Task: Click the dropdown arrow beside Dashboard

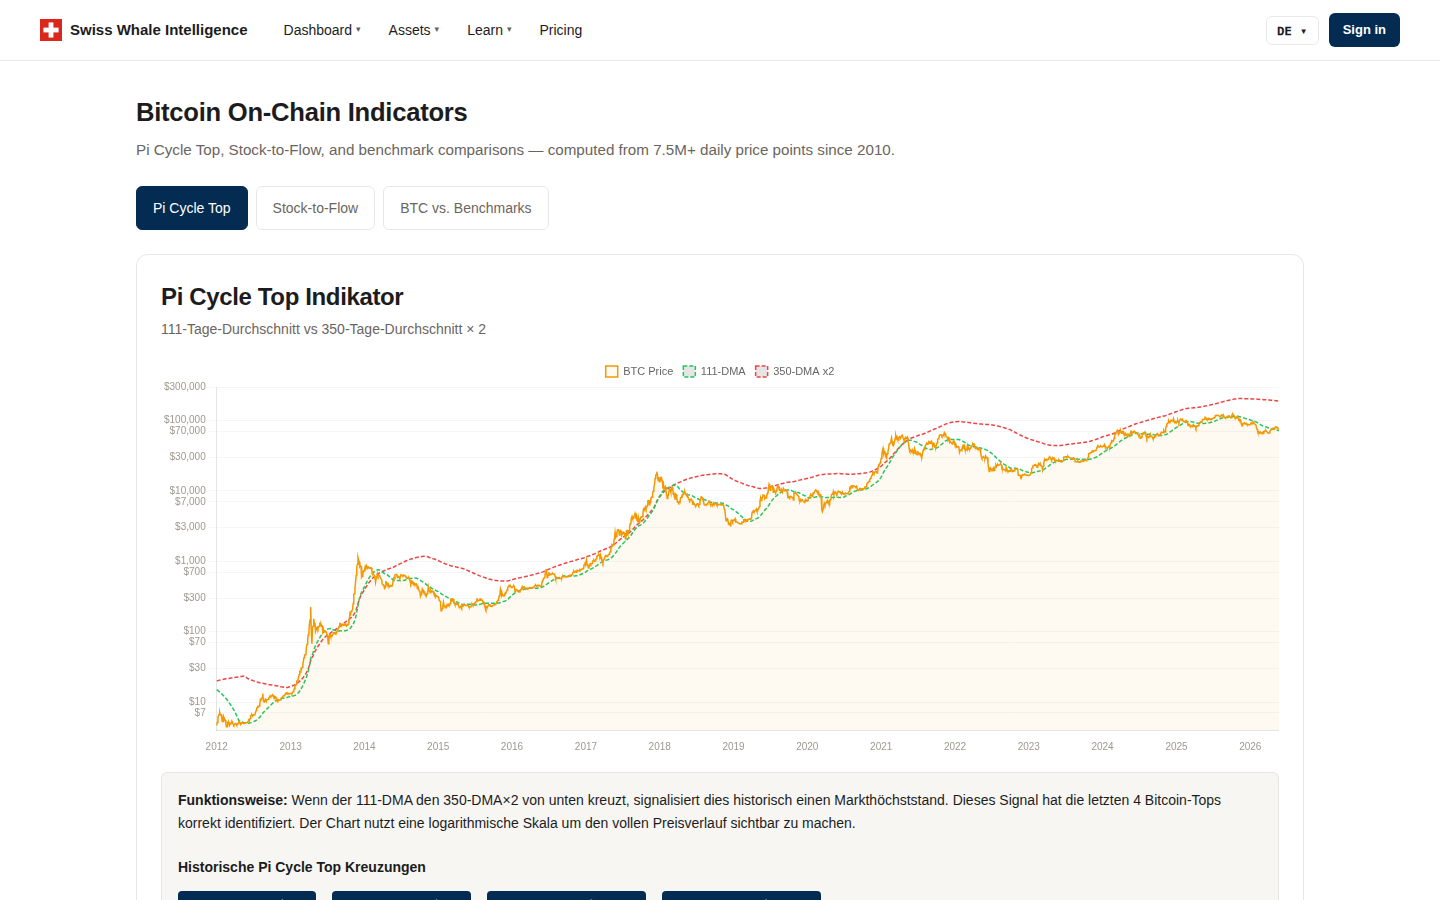Action: (358, 30)
